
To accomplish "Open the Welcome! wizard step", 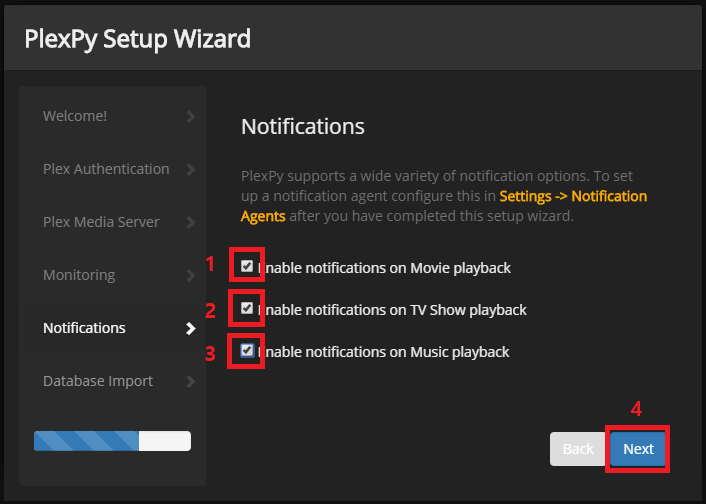I will (x=75, y=116).
